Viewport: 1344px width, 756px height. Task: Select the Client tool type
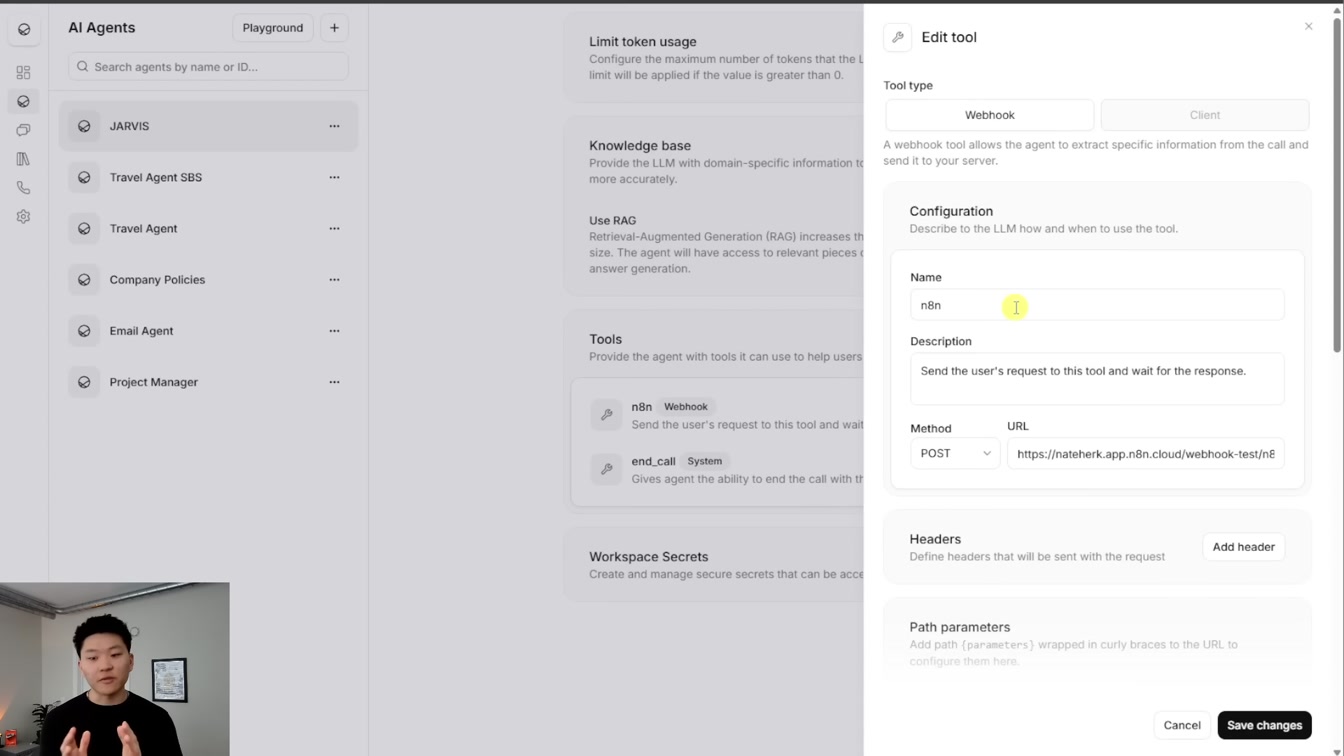coord(1205,115)
